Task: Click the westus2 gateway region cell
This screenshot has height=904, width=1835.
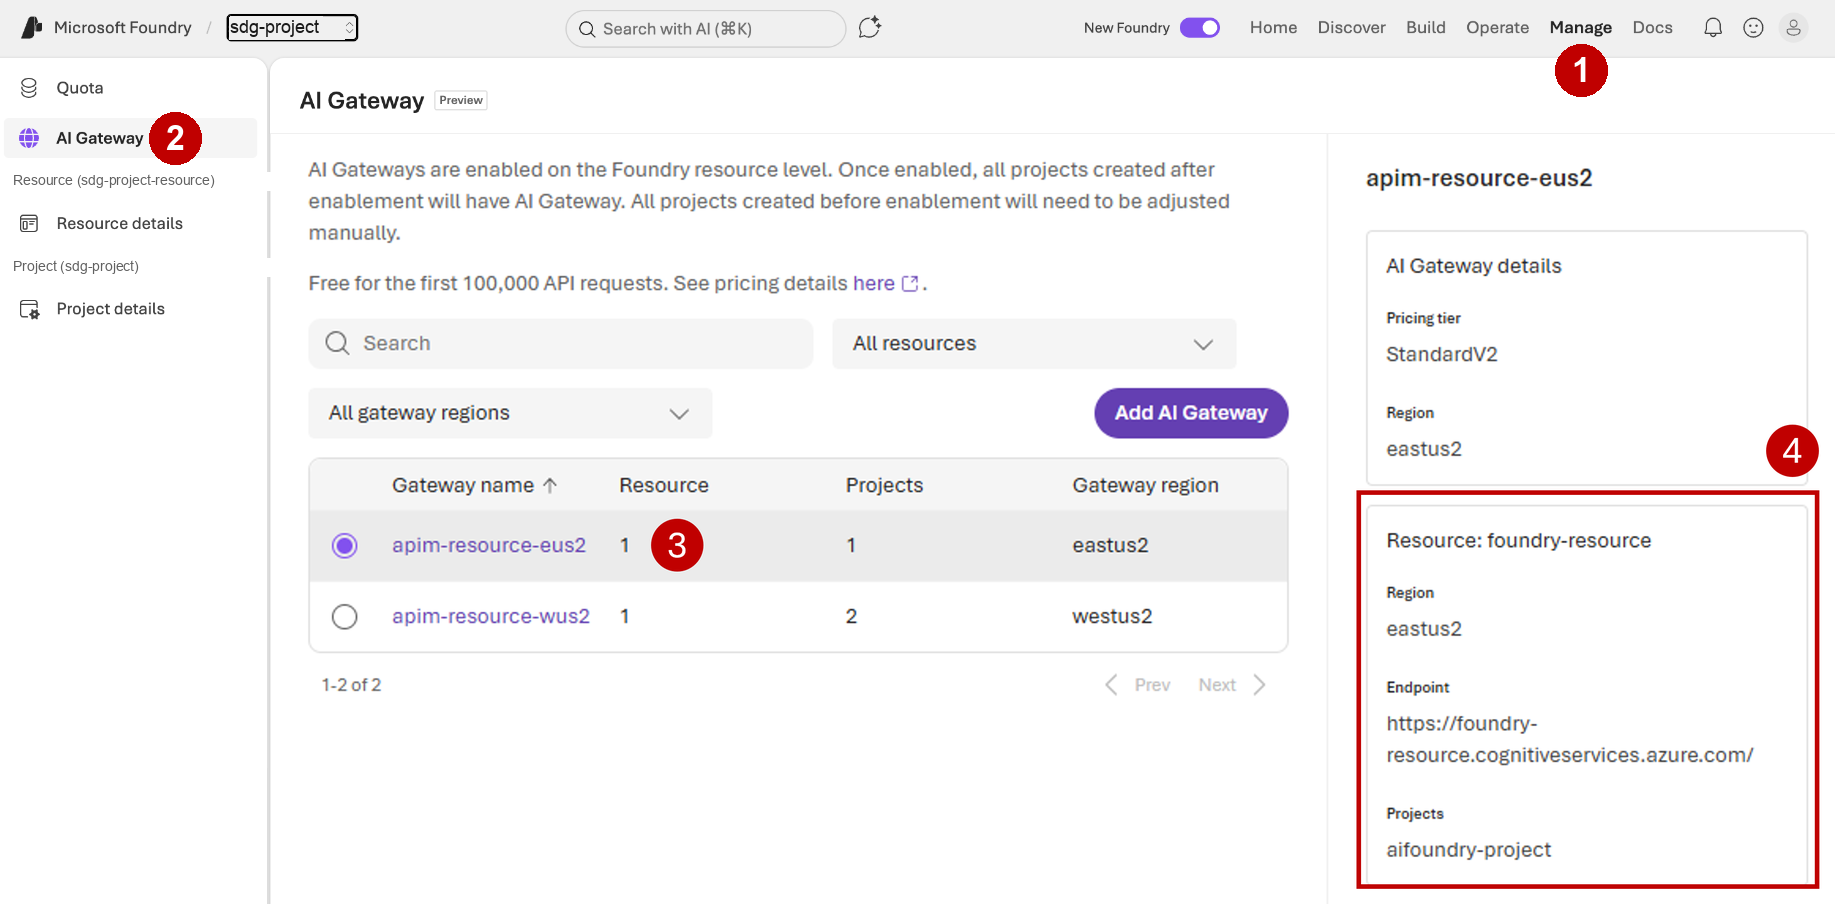Action: (1113, 617)
